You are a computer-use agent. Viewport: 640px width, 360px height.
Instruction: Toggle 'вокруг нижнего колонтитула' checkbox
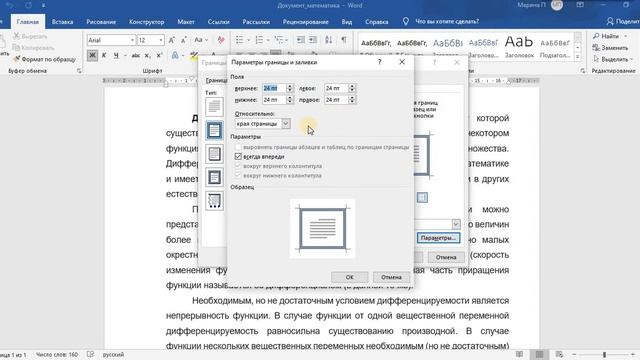[x=238, y=176]
